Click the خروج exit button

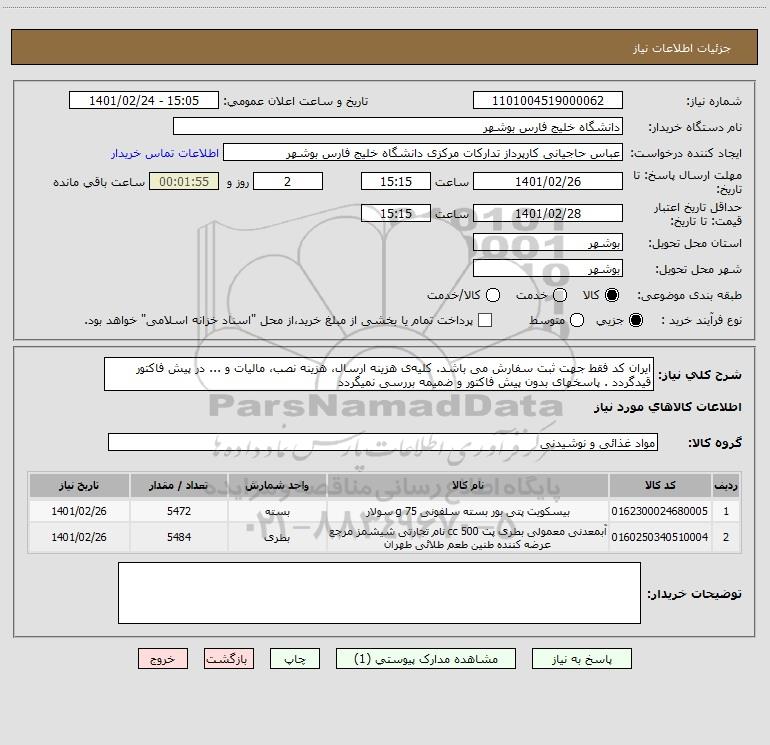click(x=163, y=659)
